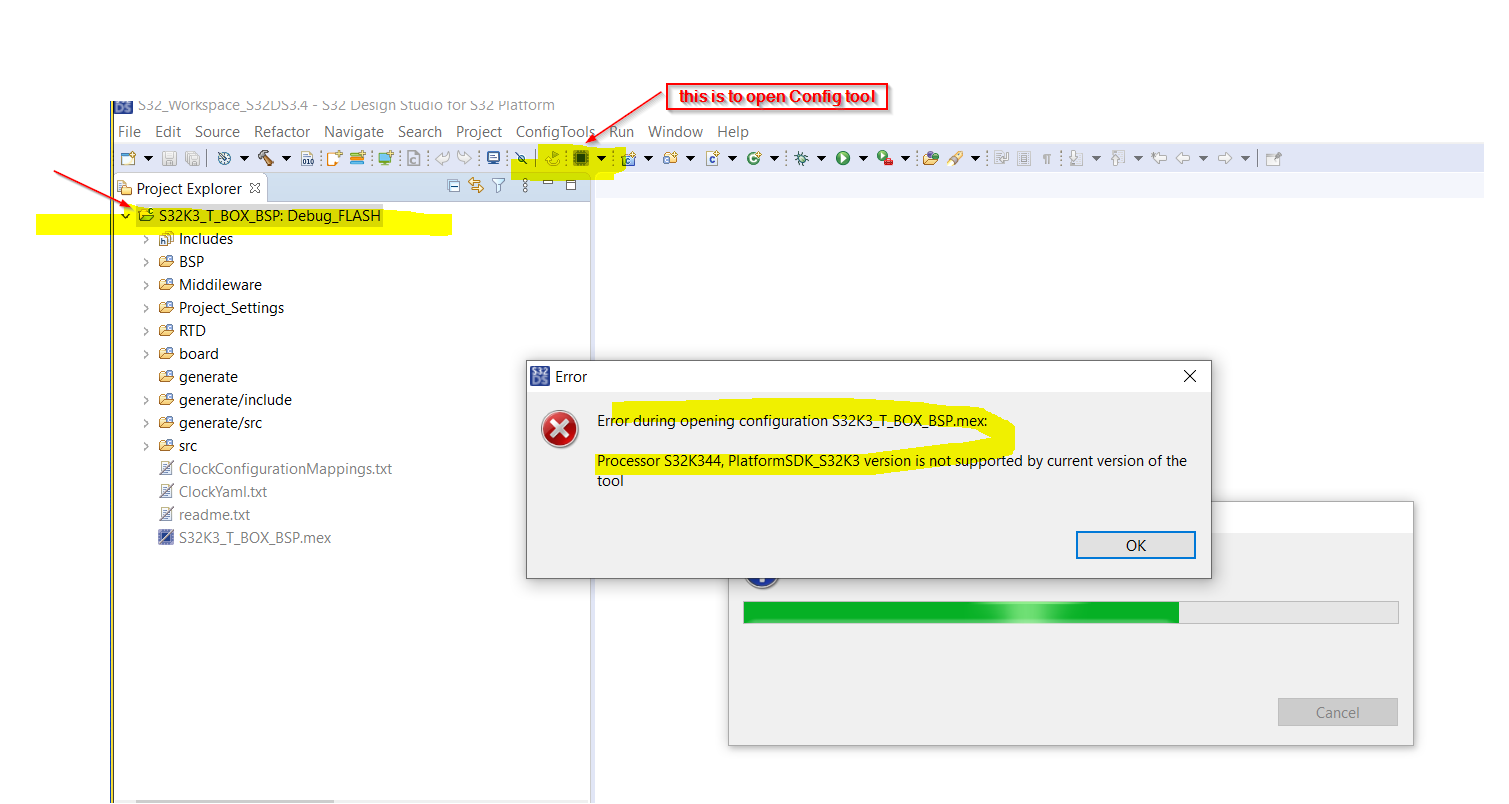The image size is (1509, 804).
Task: Expand the RTD folder
Action: point(147,330)
